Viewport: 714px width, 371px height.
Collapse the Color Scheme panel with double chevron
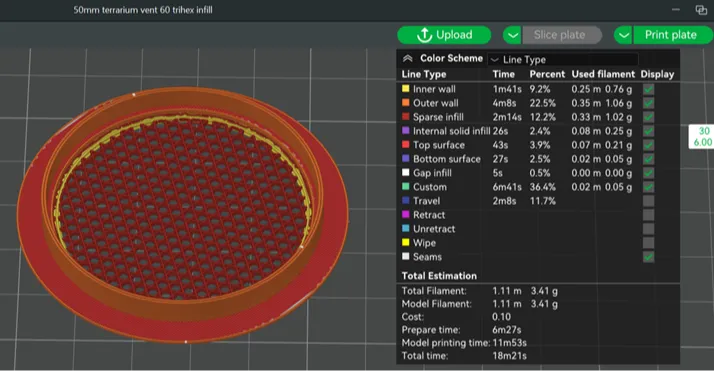408,58
